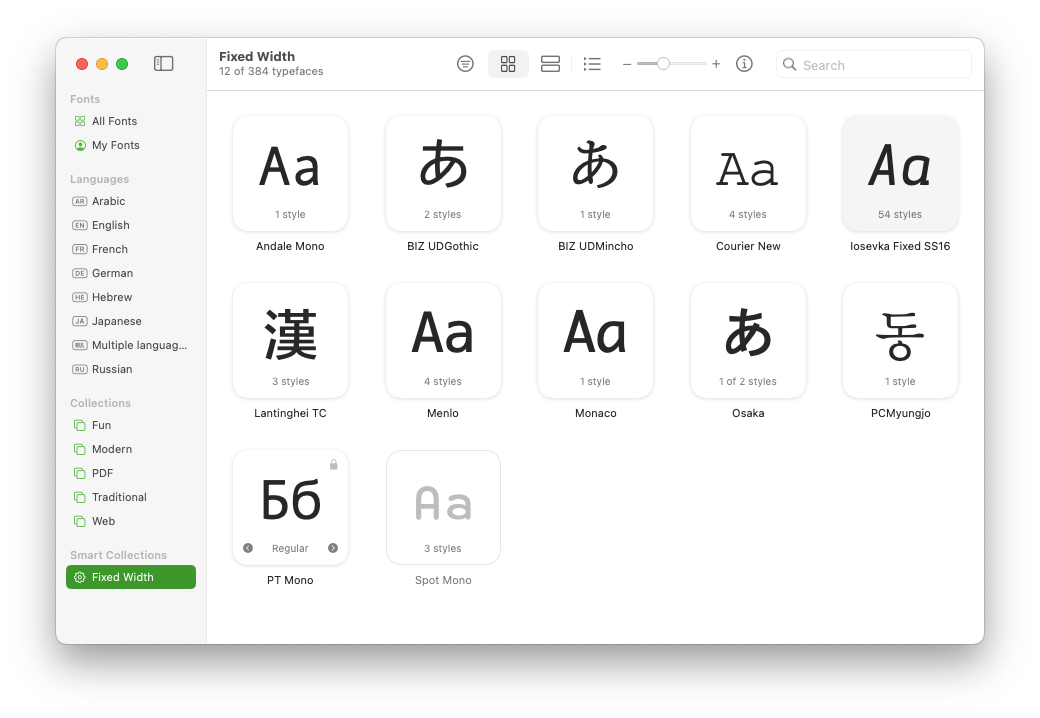The height and width of the screenshot is (718, 1040).
Task: Click the plus icon to increase preview size
Action: (716, 64)
